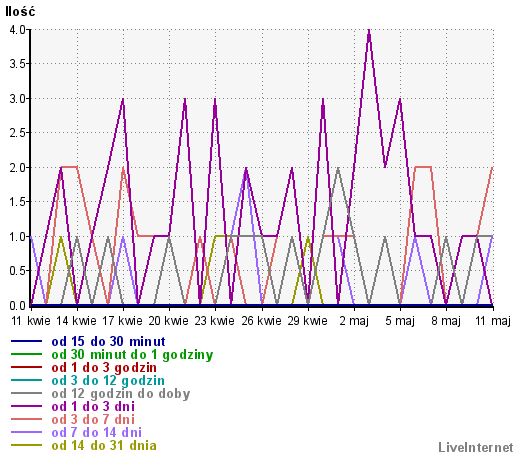Click the '20 kwie' x-axis date label
The image size is (520, 457).
[169, 321]
